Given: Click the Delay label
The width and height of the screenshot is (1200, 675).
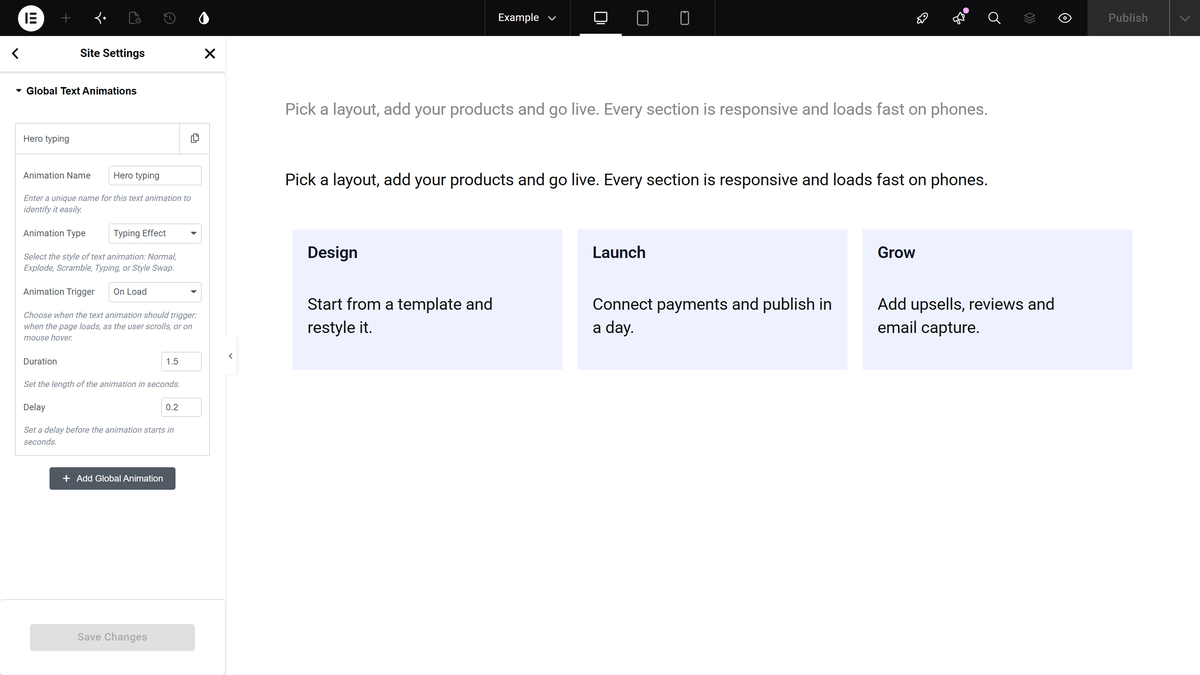Looking at the screenshot, I should (x=34, y=407).
